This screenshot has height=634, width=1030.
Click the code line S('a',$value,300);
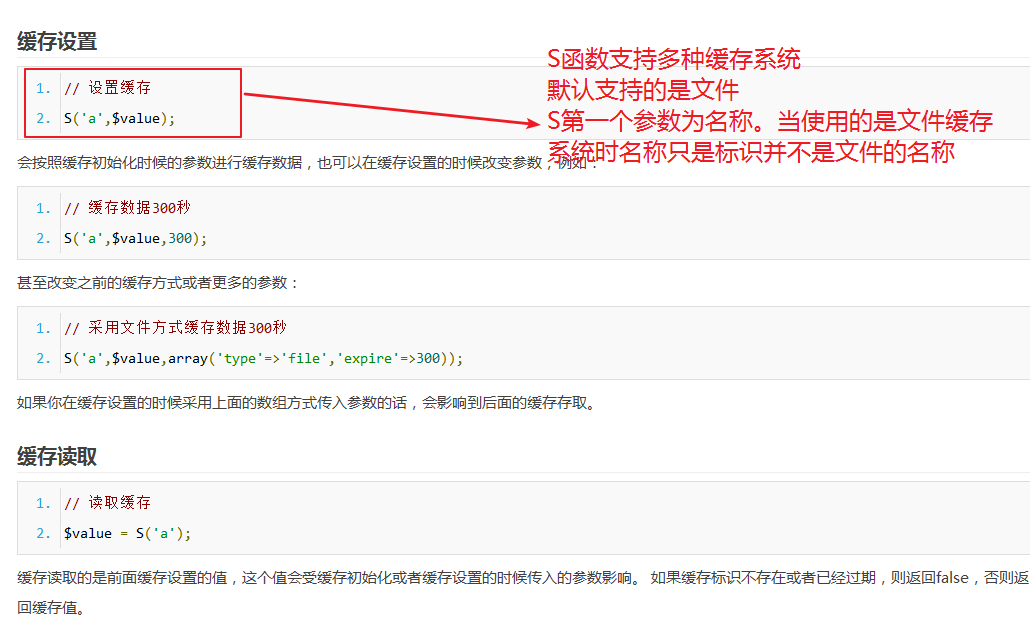[135, 238]
